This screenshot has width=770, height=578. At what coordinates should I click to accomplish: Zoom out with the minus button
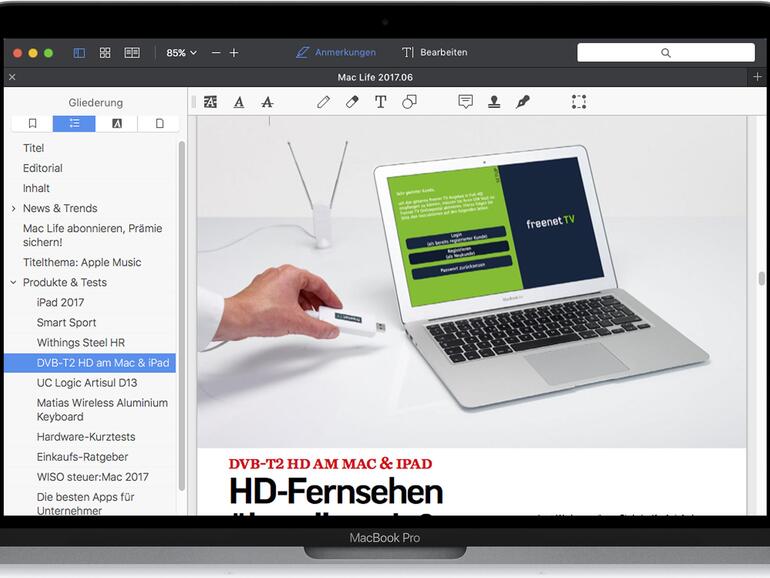pos(216,53)
